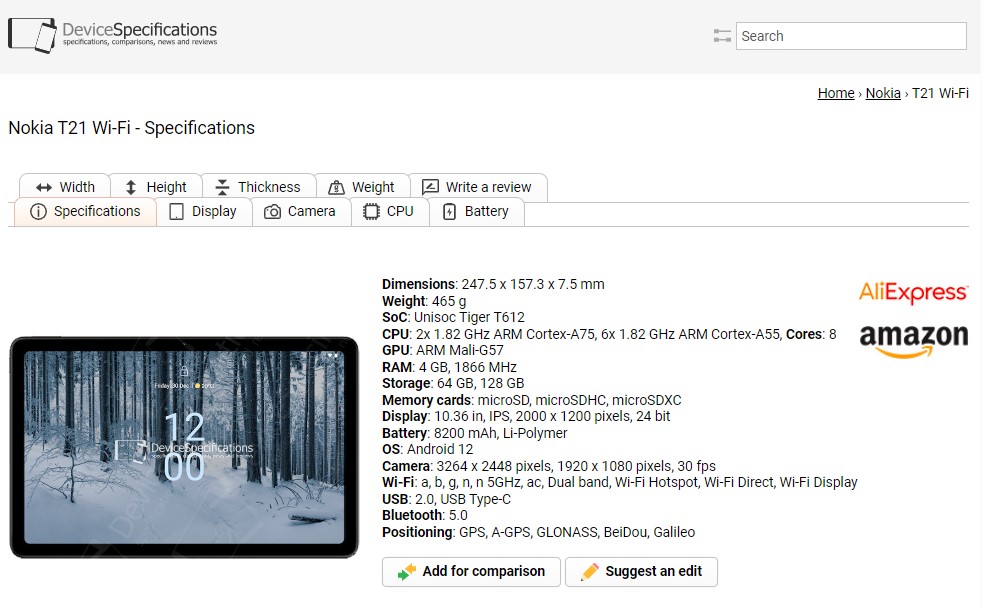Click the DeviceSpecifications site logo
This screenshot has width=983, height=608.
(x=112, y=35)
